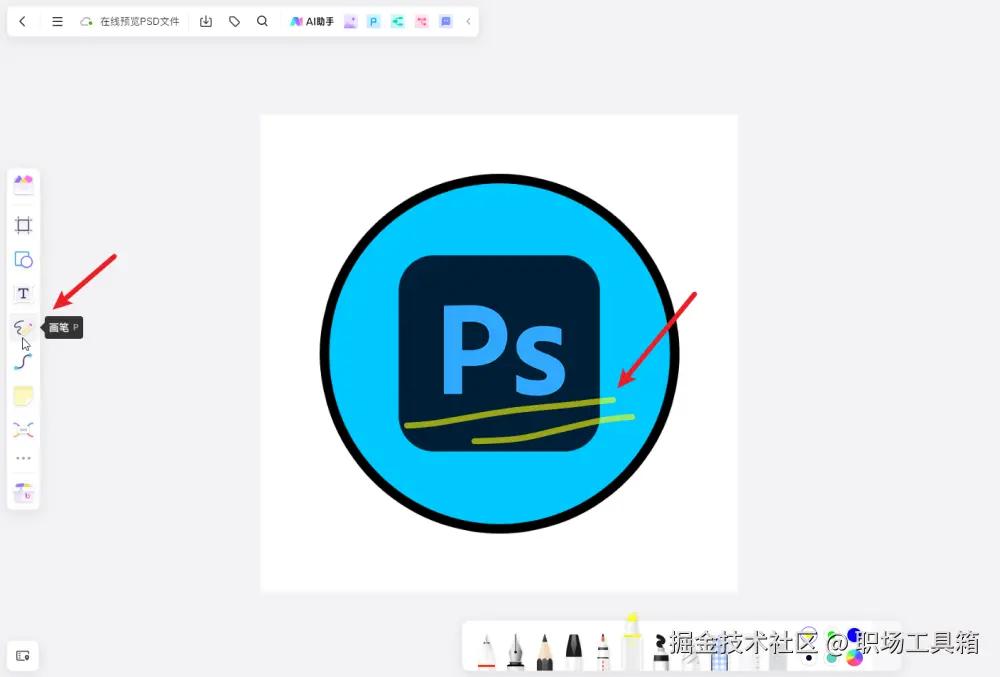Screen dimensions: 1000x677
Task: Click the export download icon
Action: coord(205,21)
